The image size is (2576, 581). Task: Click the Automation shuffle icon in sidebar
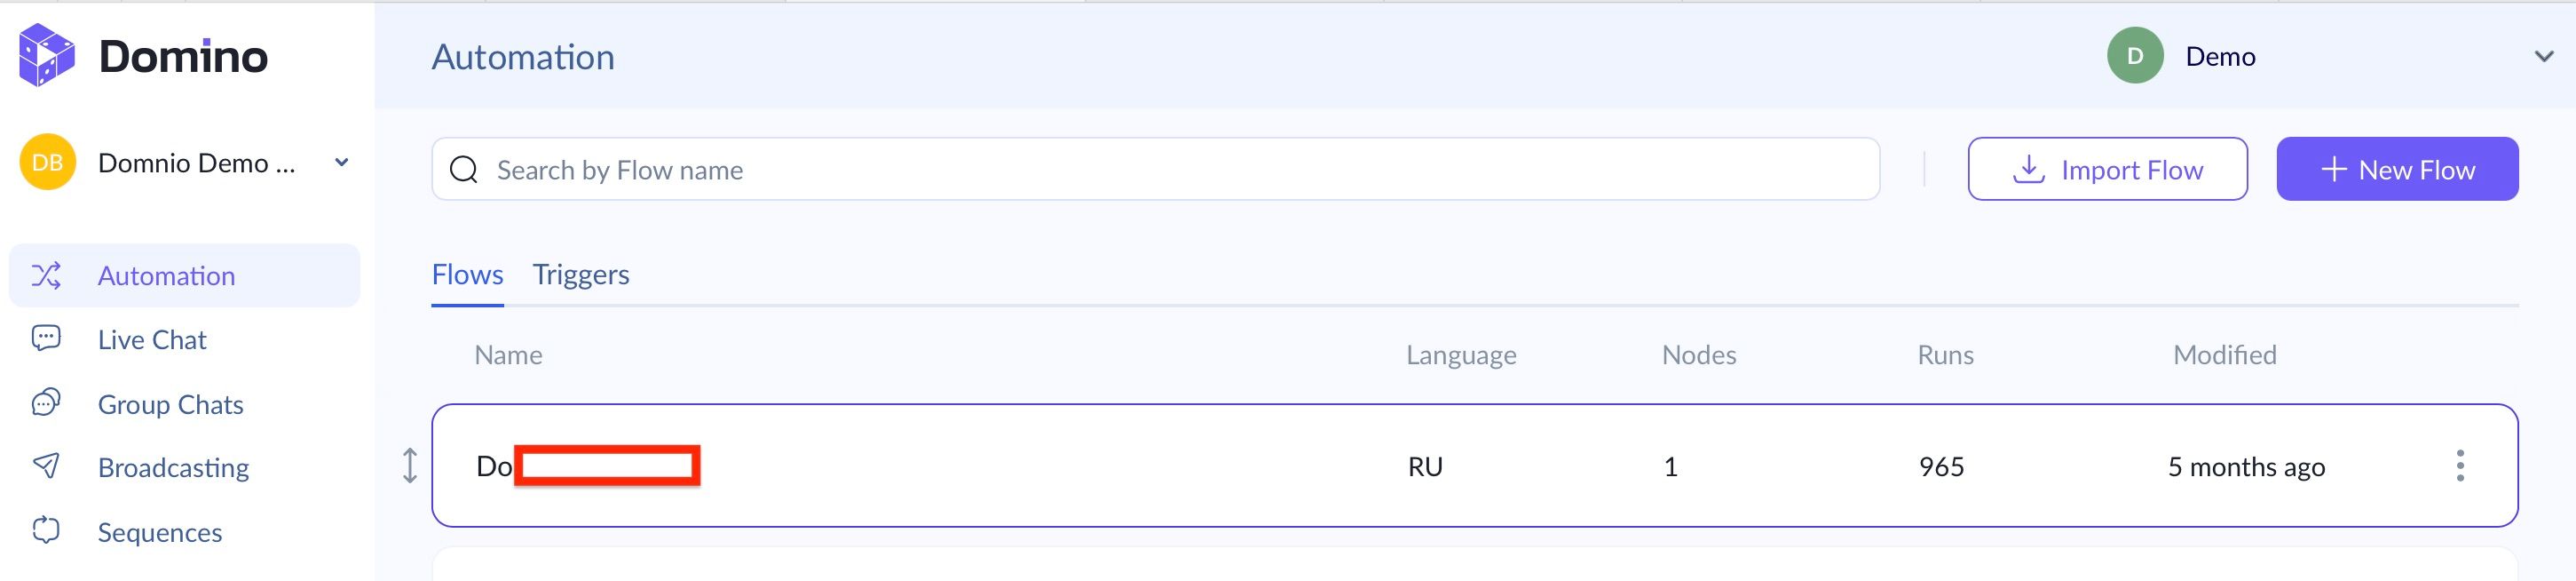[46, 275]
